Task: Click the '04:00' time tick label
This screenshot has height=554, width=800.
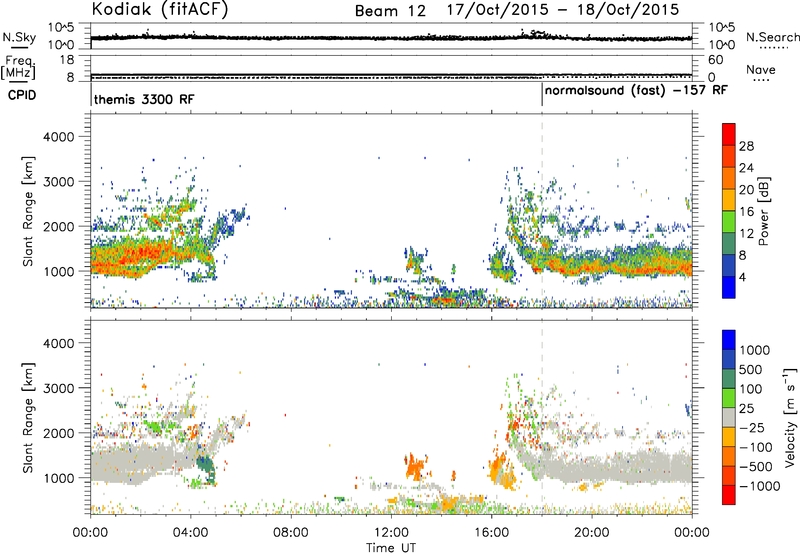Action: tap(190, 533)
